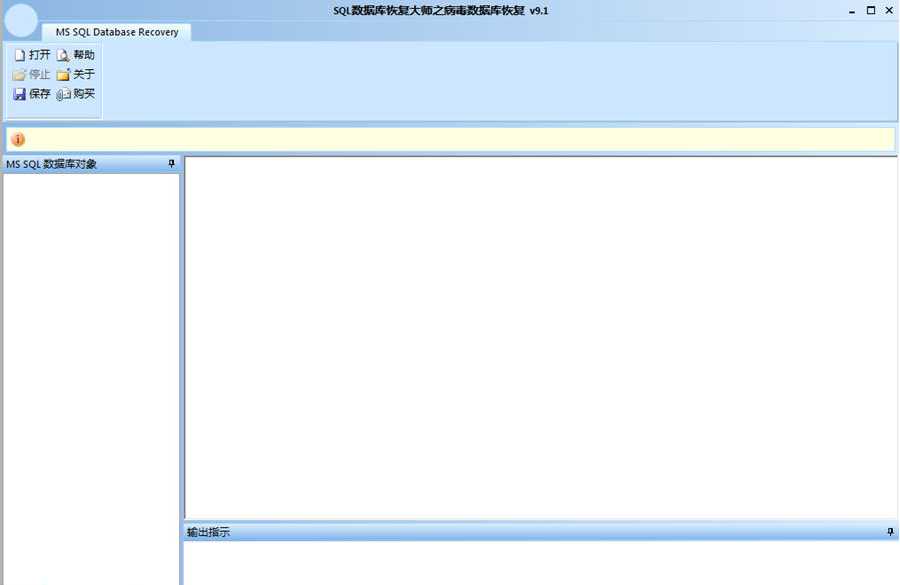The height and width of the screenshot is (585, 900).
Task: Click inside the output log area
Action: 541,563
